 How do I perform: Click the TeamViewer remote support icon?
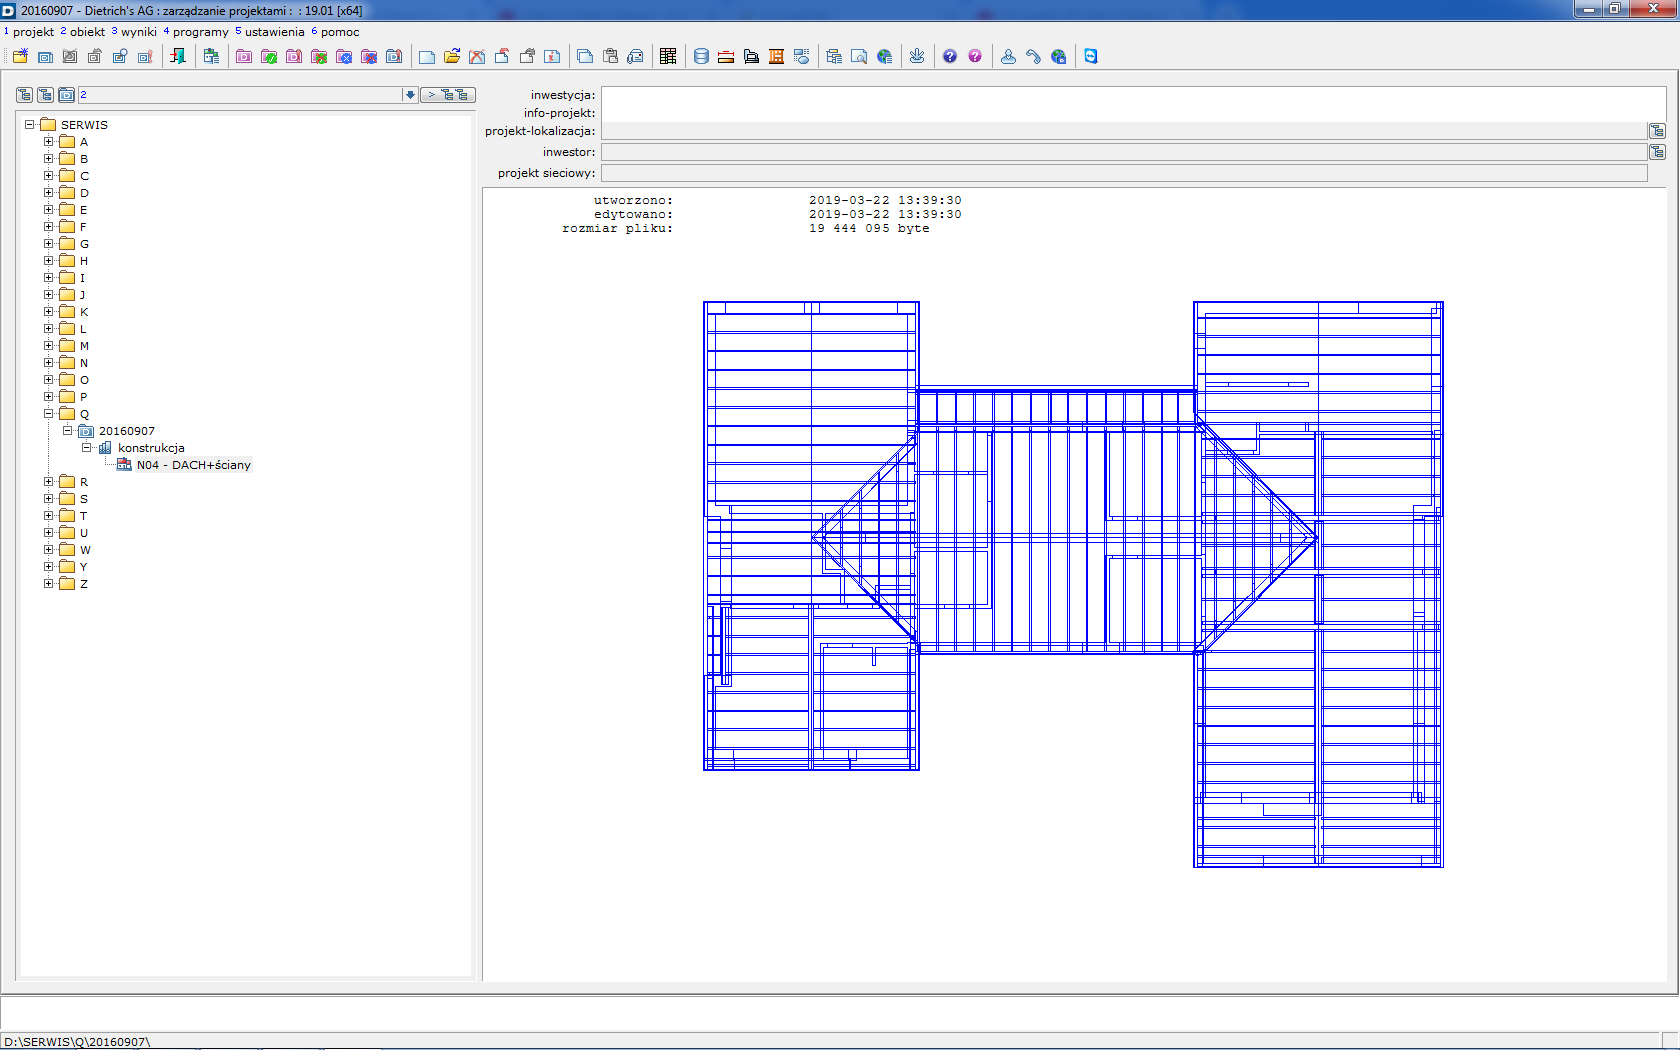pos(1091,56)
